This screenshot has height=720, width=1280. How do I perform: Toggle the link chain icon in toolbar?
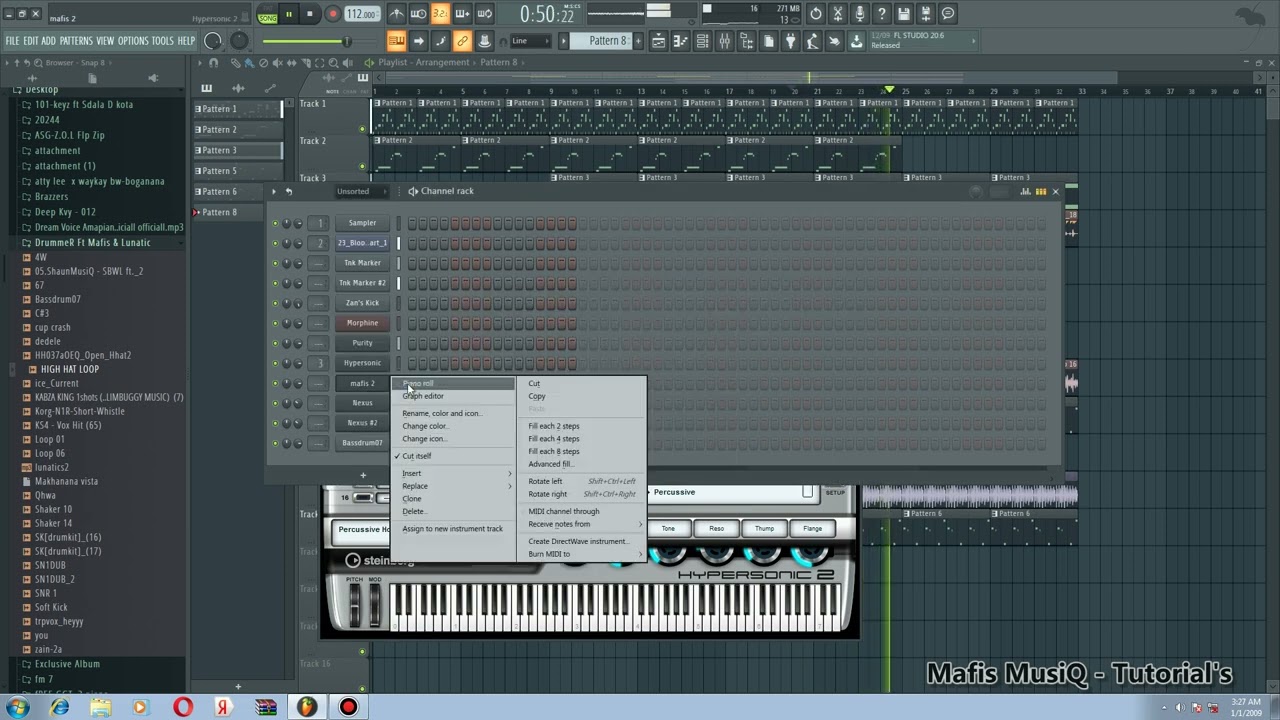462,41
